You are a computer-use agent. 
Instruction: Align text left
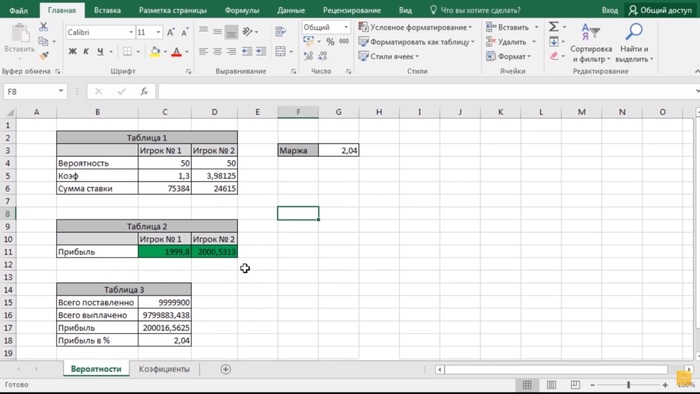(204, 52)
